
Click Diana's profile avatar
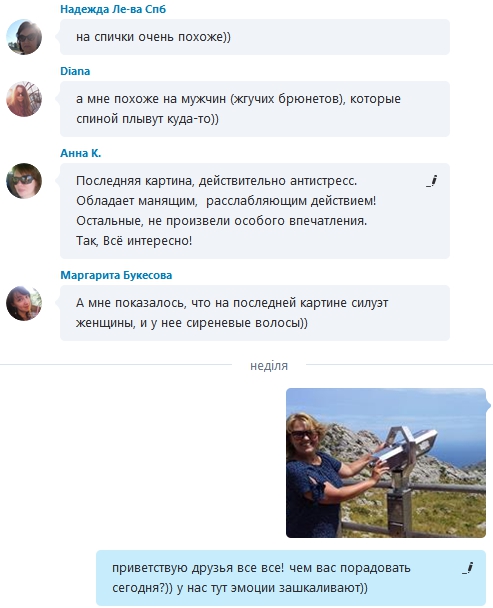pos(24,99)
